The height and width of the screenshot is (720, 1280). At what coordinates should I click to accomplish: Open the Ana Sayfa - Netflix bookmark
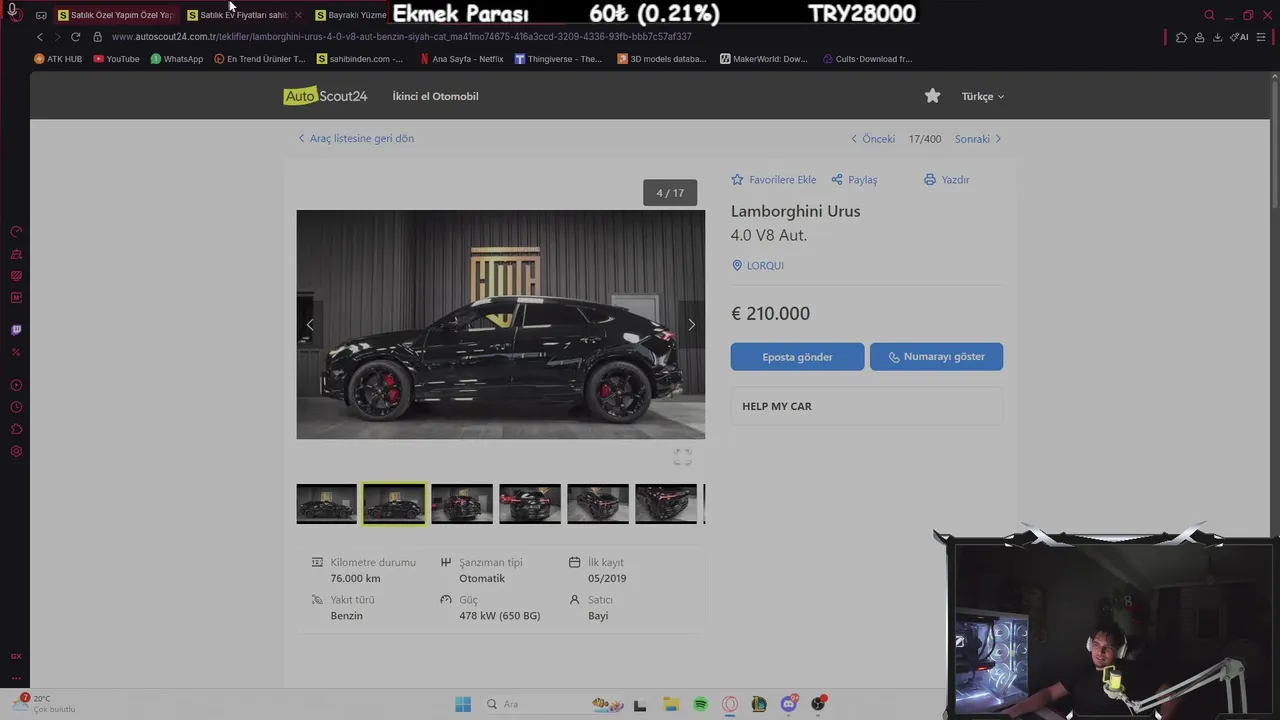click(461, 59)
